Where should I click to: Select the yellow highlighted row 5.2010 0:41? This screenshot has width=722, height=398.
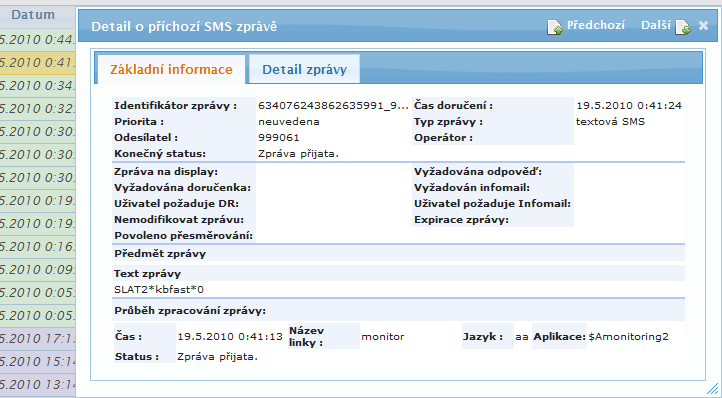coord(37,63)
